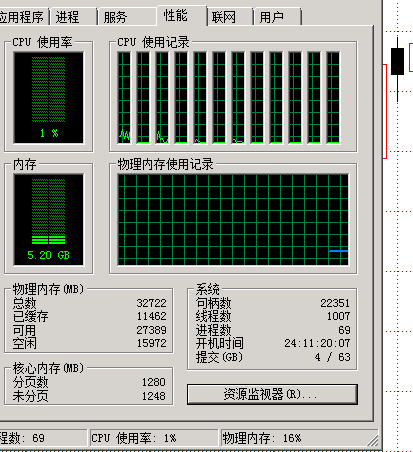Click the 开机时间 value 24:11:20:07
The width and height of the screenshot is (413, 452).
click(x=317, y=343)
